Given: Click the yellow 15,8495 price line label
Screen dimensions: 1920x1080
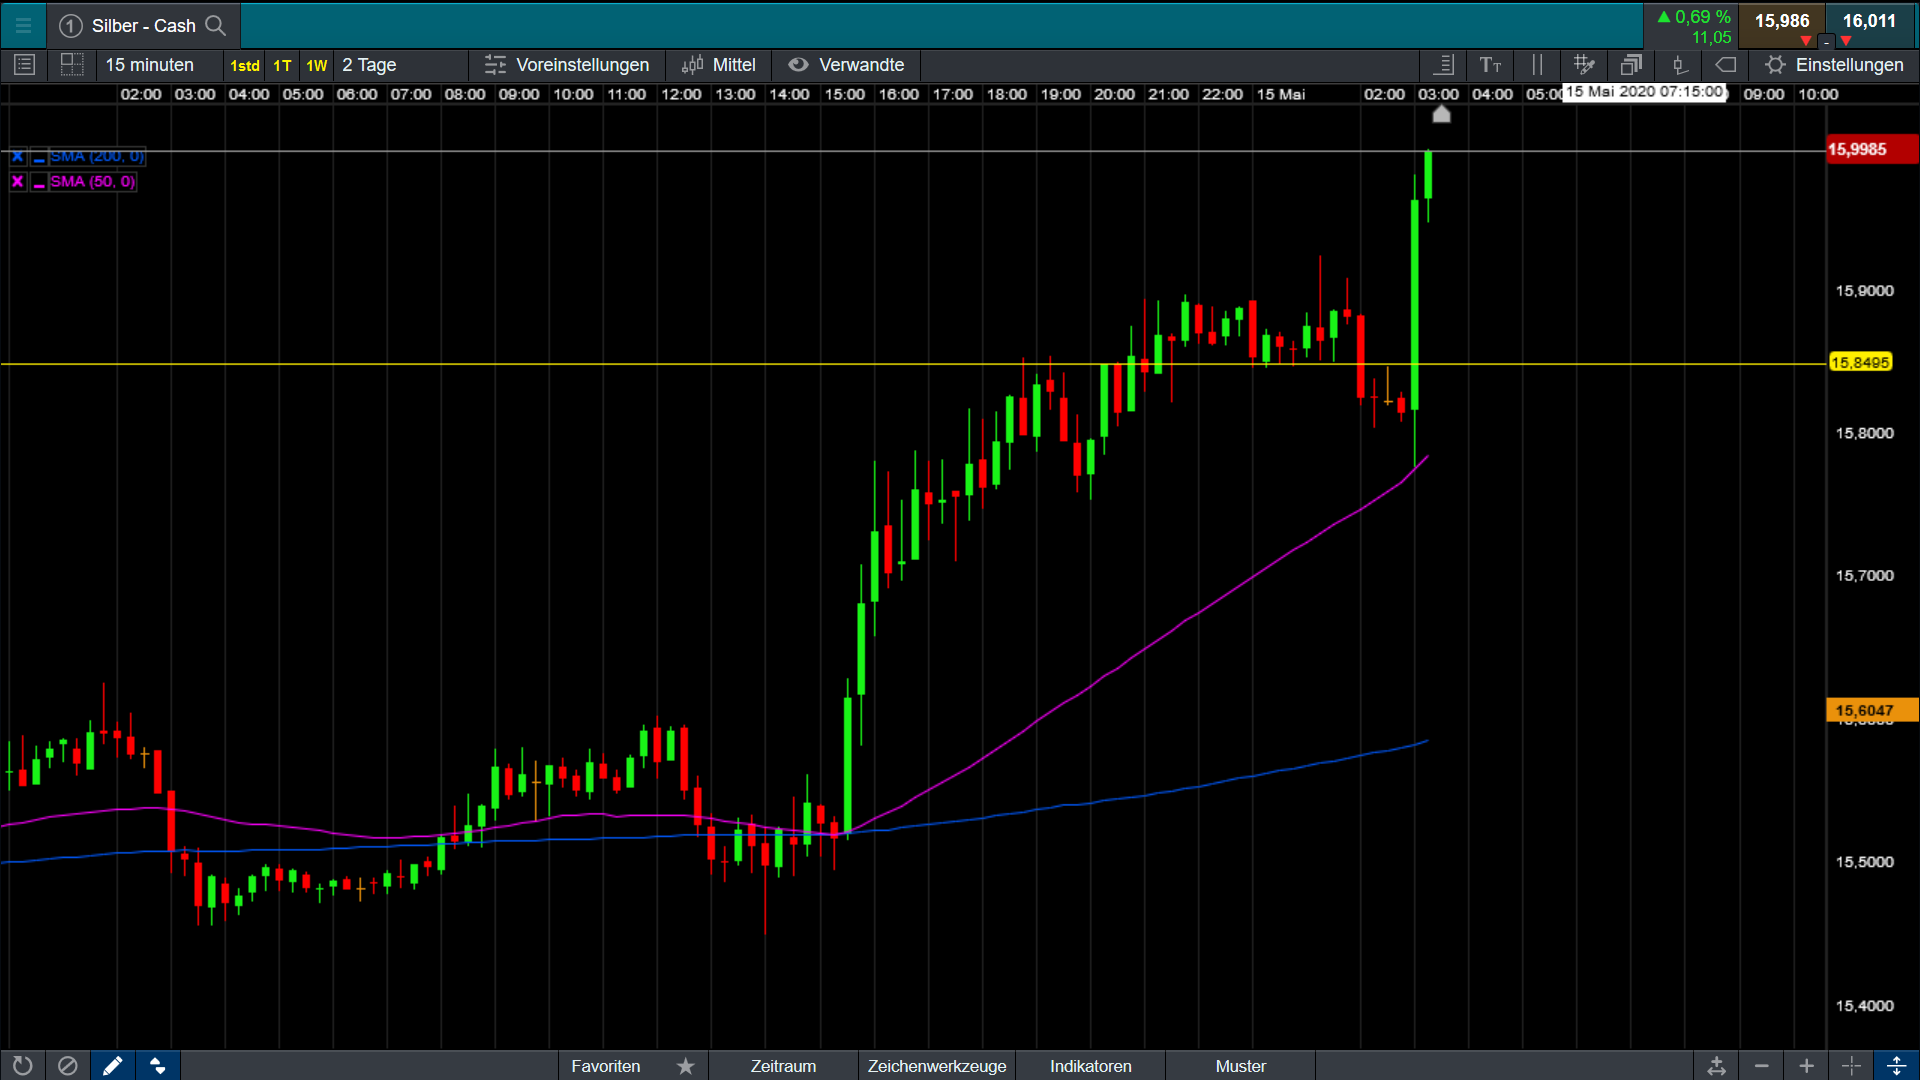Looking at the screenshot, I should click(x=1860, y=362).
